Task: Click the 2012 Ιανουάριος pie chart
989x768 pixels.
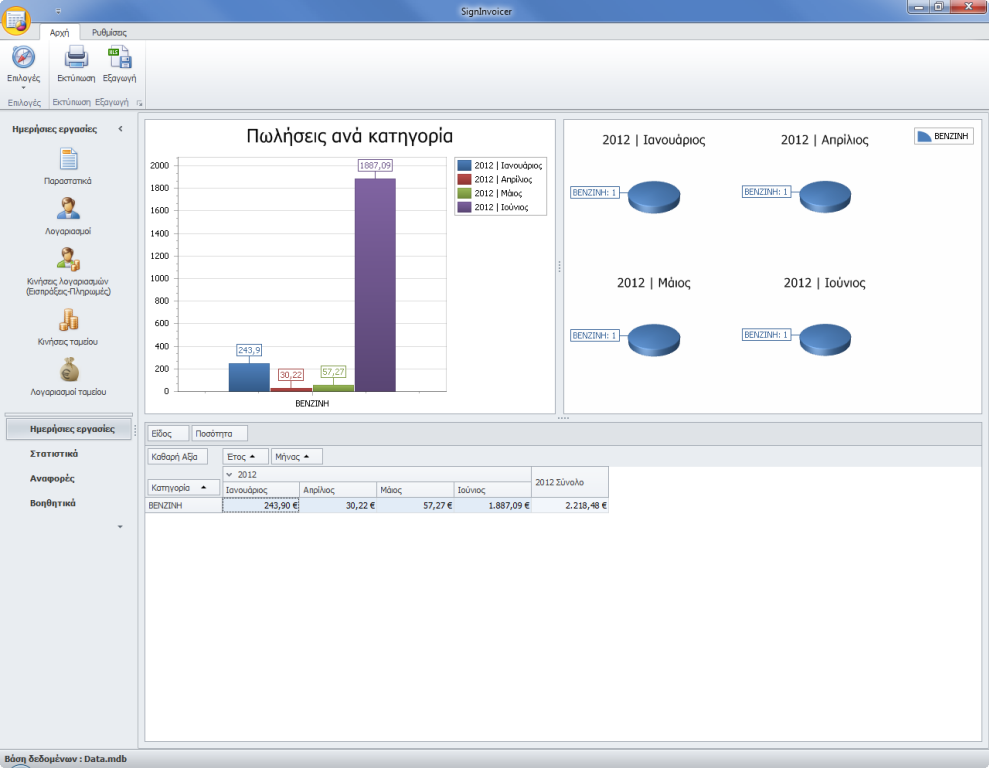Action: click(654, 197)
